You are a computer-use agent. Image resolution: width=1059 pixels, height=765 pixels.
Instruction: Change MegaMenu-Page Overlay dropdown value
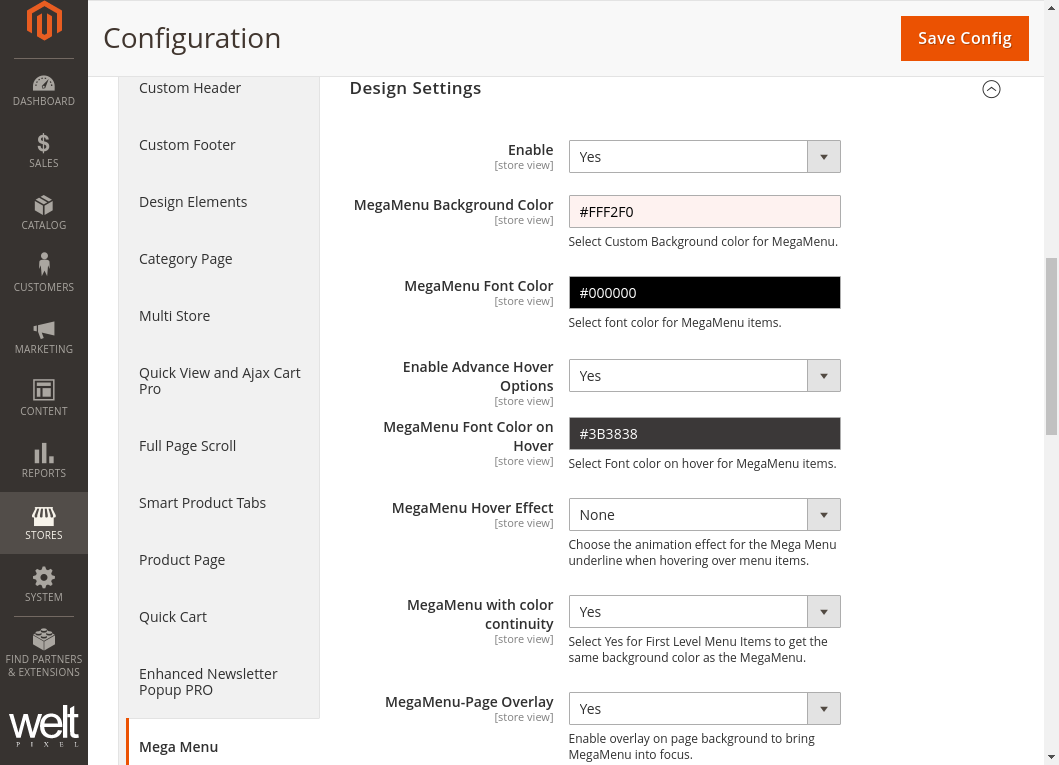point(704,709)
